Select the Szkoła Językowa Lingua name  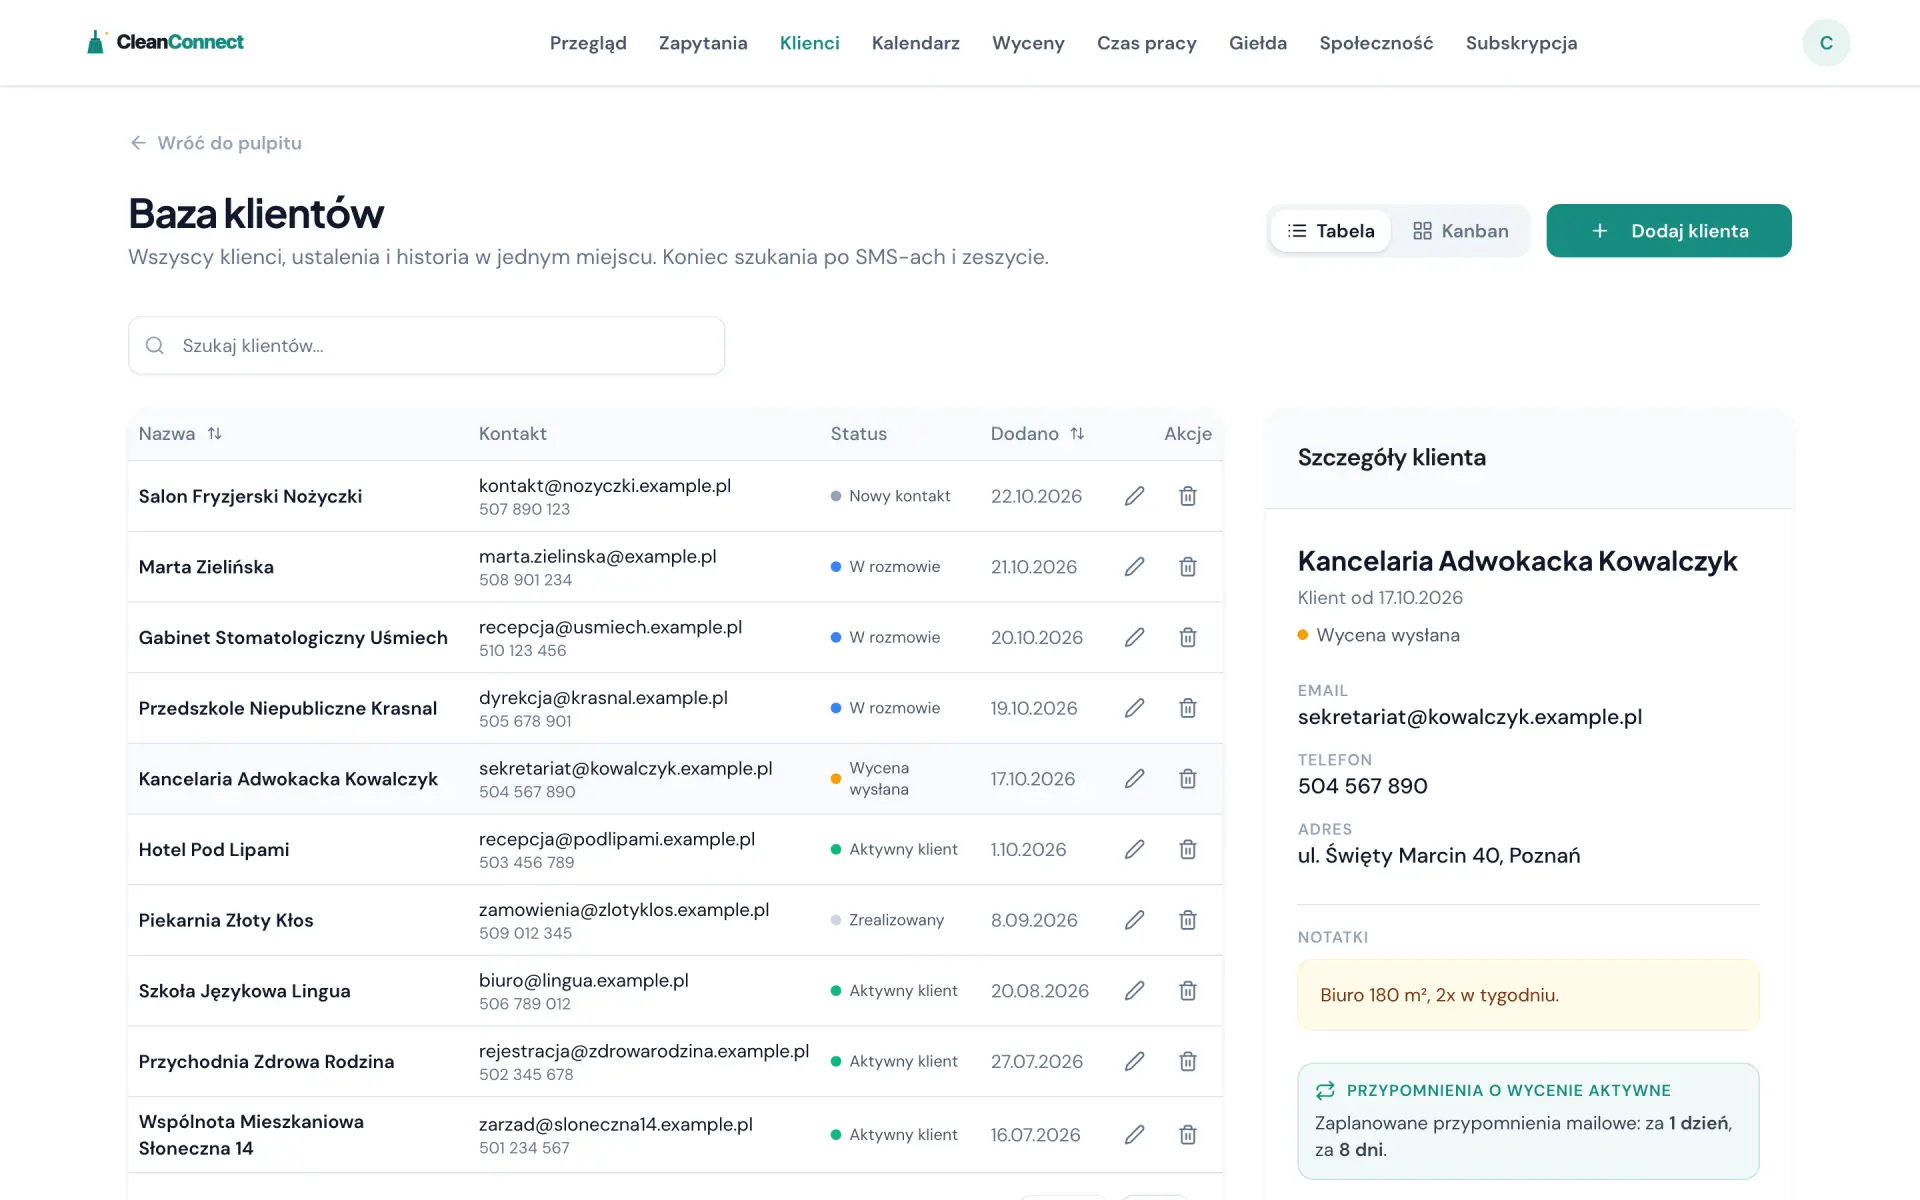pyautogui.click(x=244, y=991)
